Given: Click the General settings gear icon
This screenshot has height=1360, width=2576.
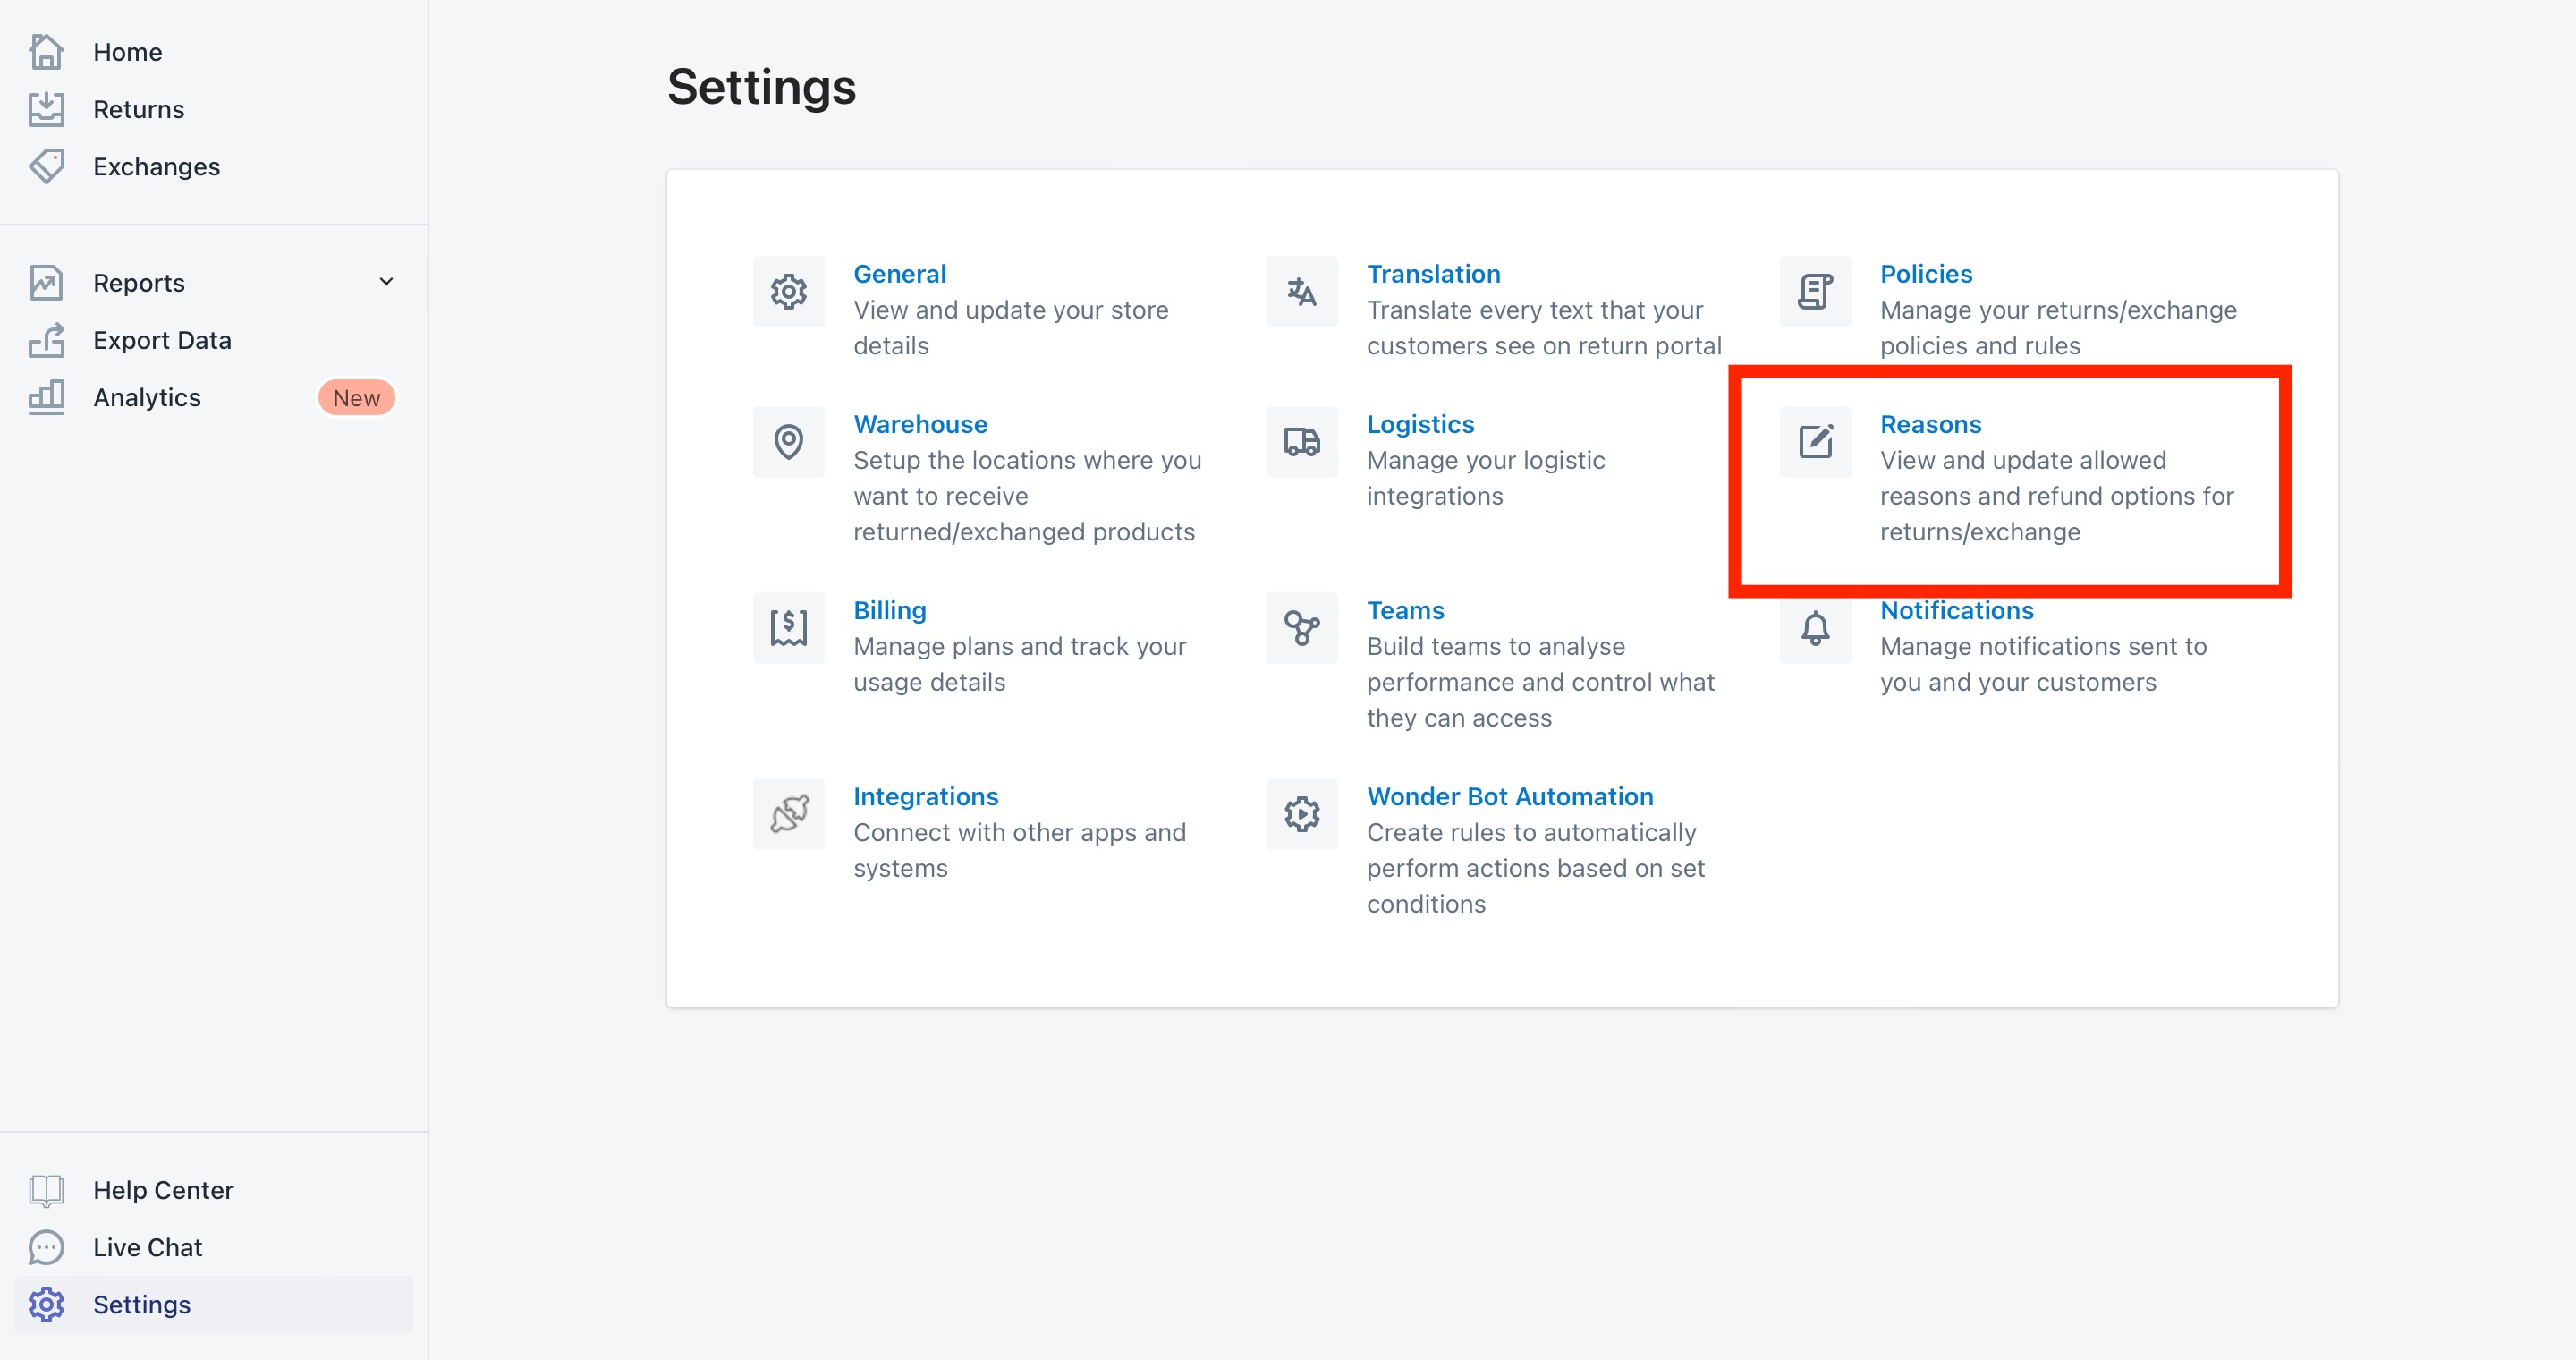Looking at the screenshot, I should tap(788, 292).
